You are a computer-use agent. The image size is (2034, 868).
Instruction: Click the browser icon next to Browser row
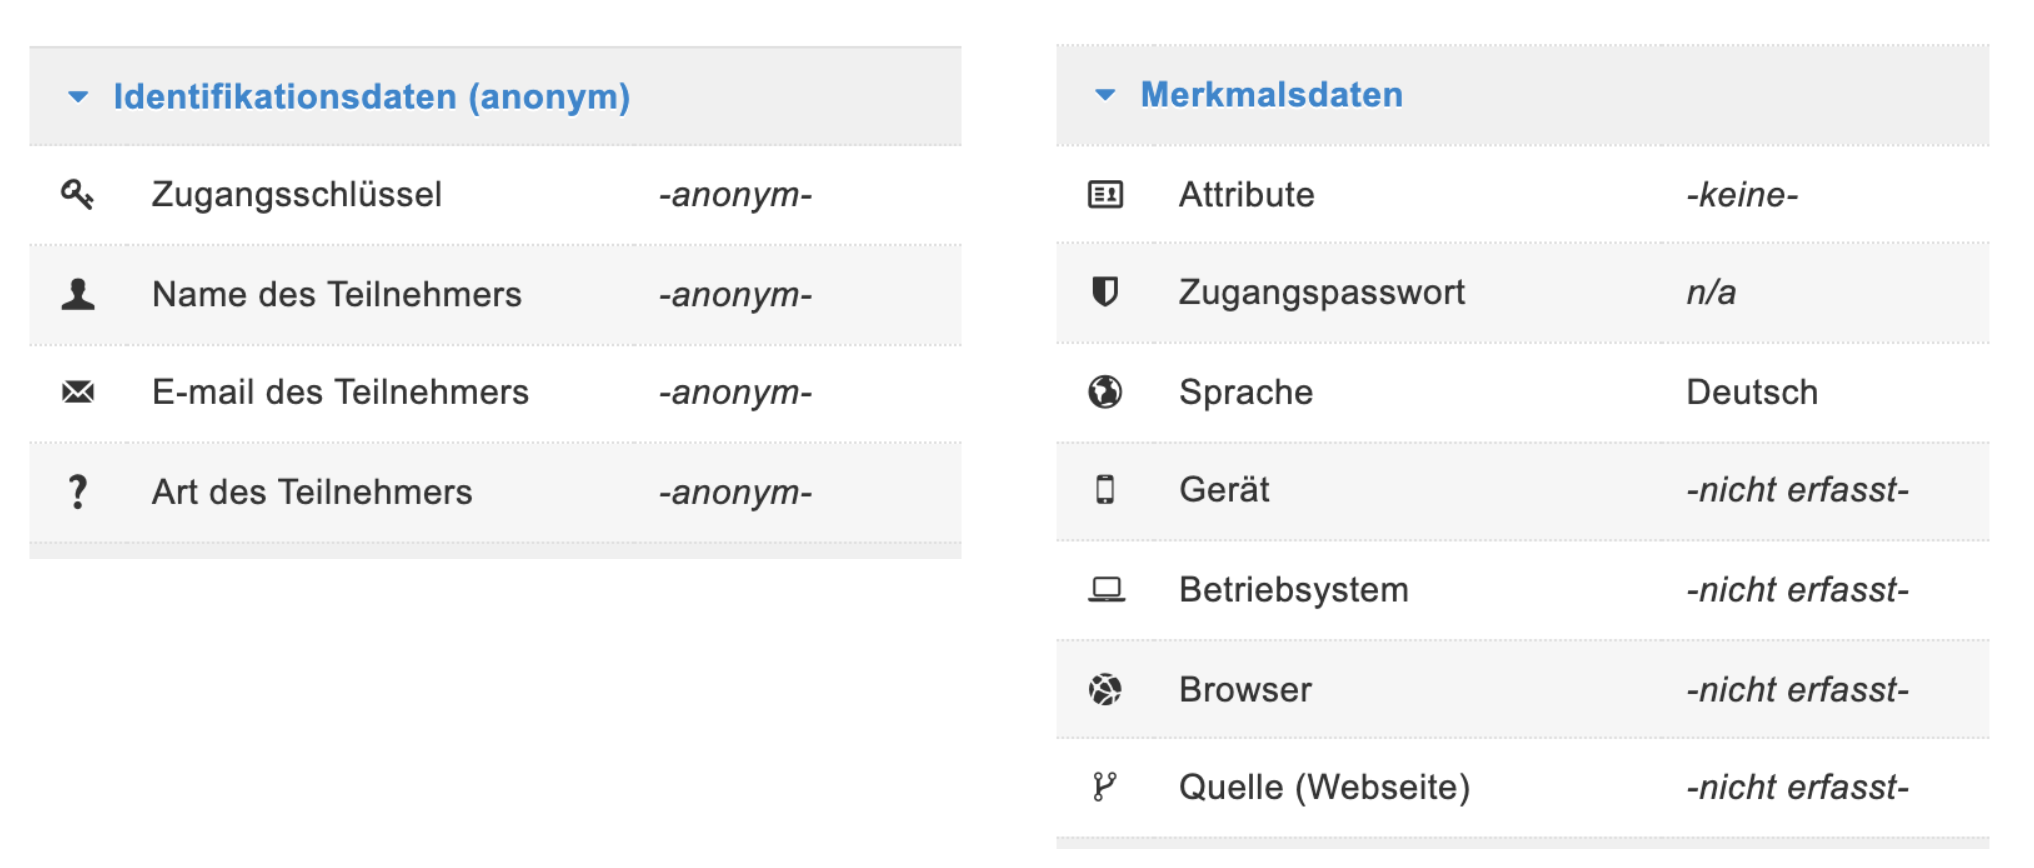pos(1106,688)
